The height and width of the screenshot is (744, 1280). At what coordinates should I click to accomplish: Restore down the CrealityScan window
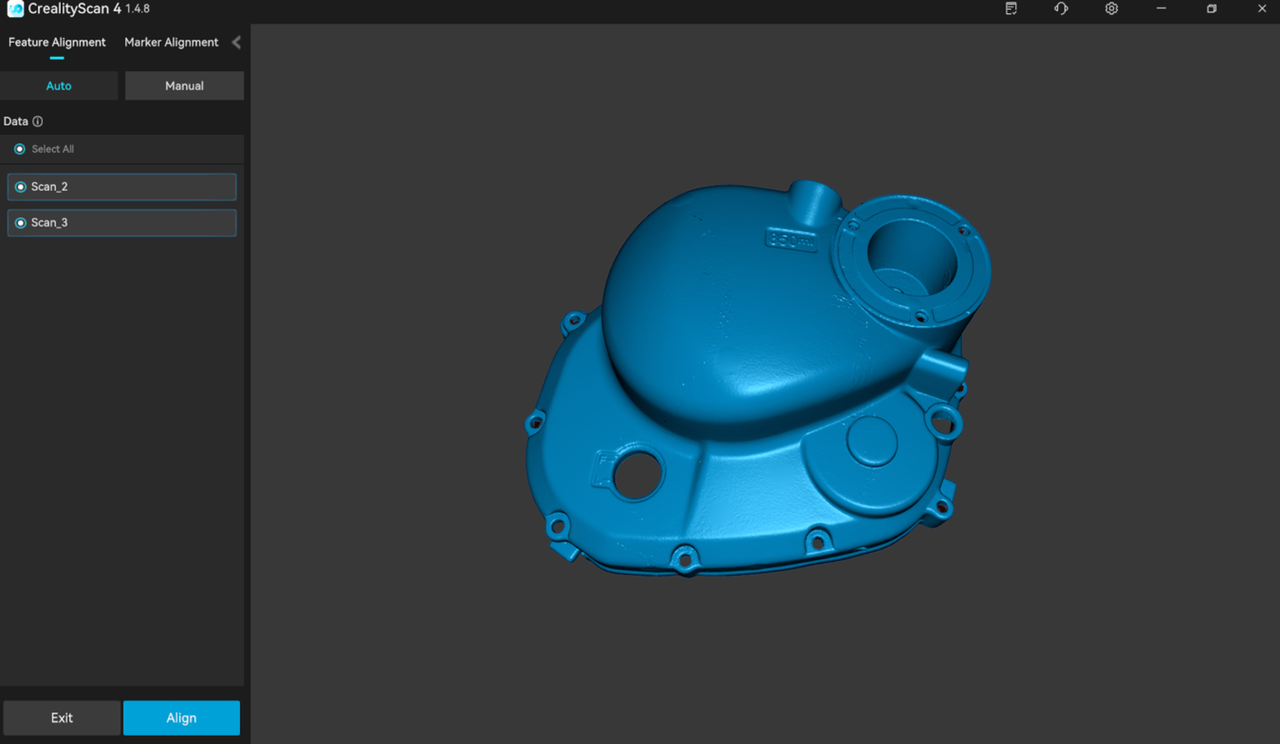1211,9
